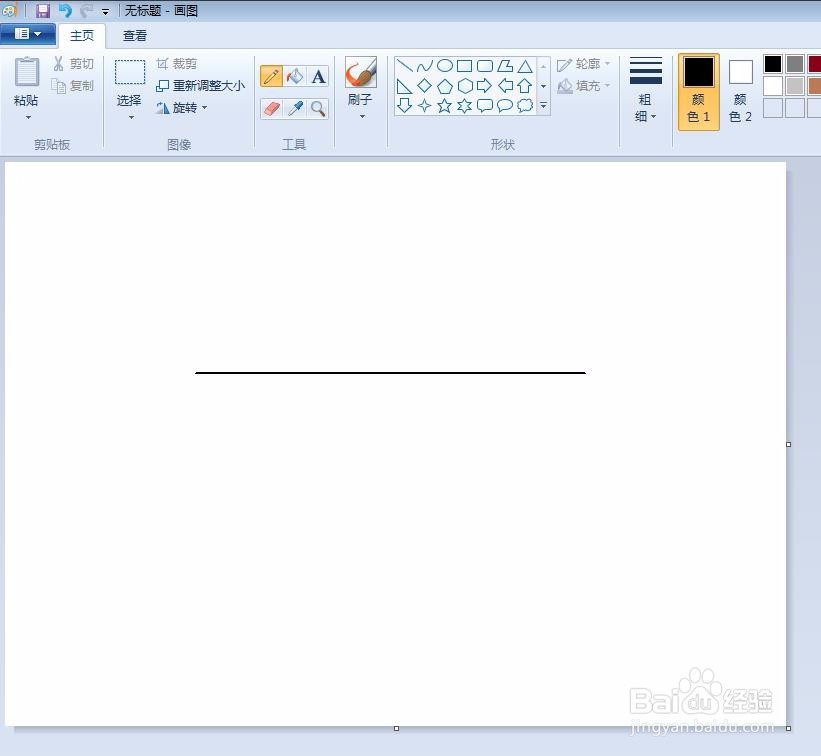
Task: Switch to the 主页 tab
Action: pyautogui.click(x=82, y=36)
